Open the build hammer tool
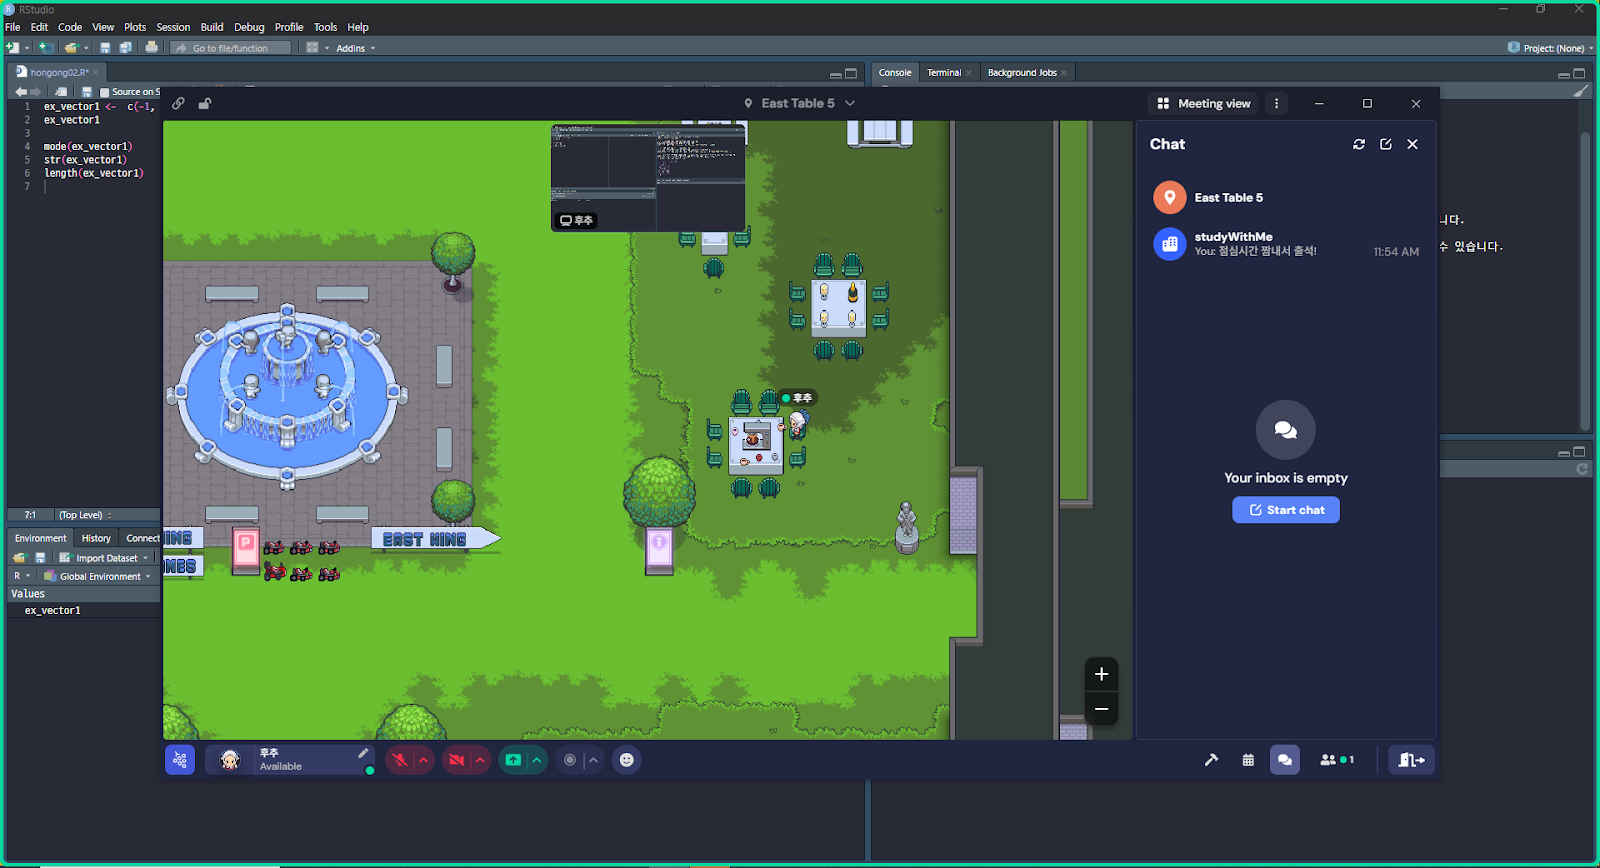Screen dimensions: 1600x868 tap(1211, 760)
